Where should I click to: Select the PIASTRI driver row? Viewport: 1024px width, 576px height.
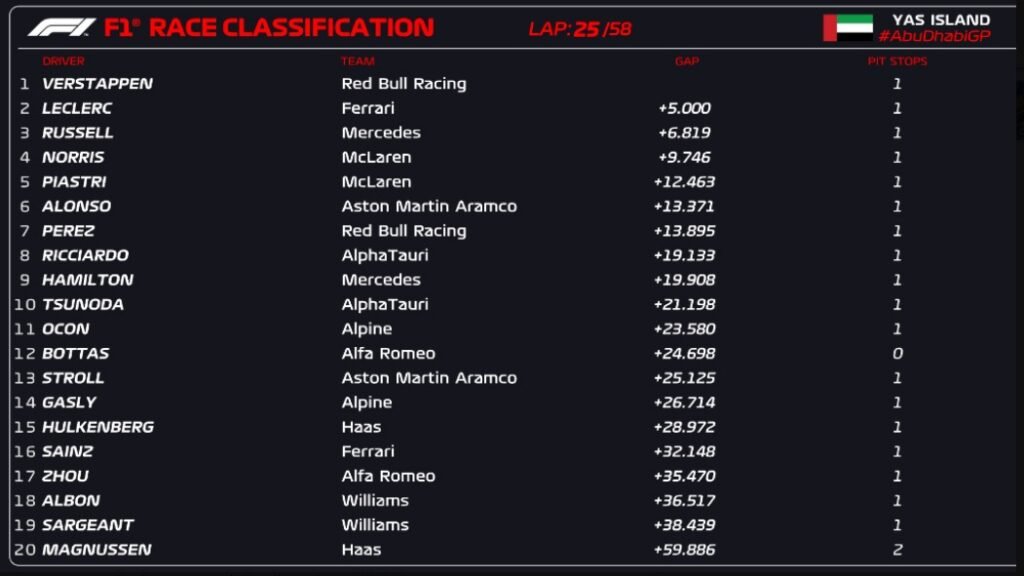(x=512, y=182)
